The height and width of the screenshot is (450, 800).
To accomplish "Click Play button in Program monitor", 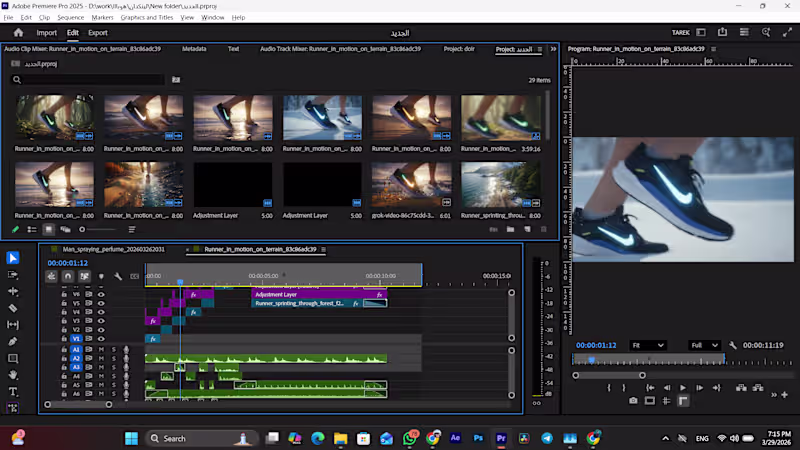I will click(x=683, y=388).
